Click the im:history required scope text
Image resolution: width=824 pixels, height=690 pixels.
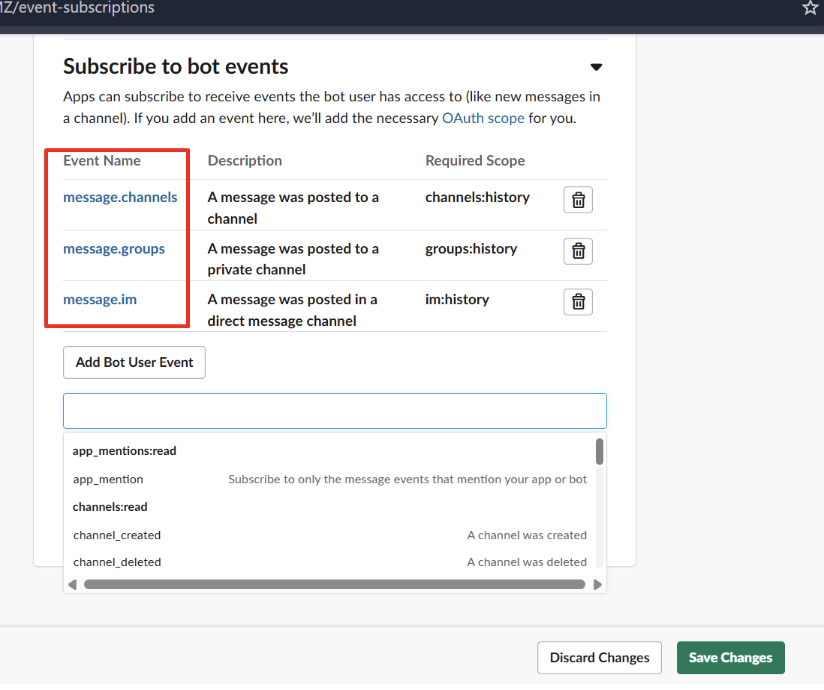[x=457, y=300]
